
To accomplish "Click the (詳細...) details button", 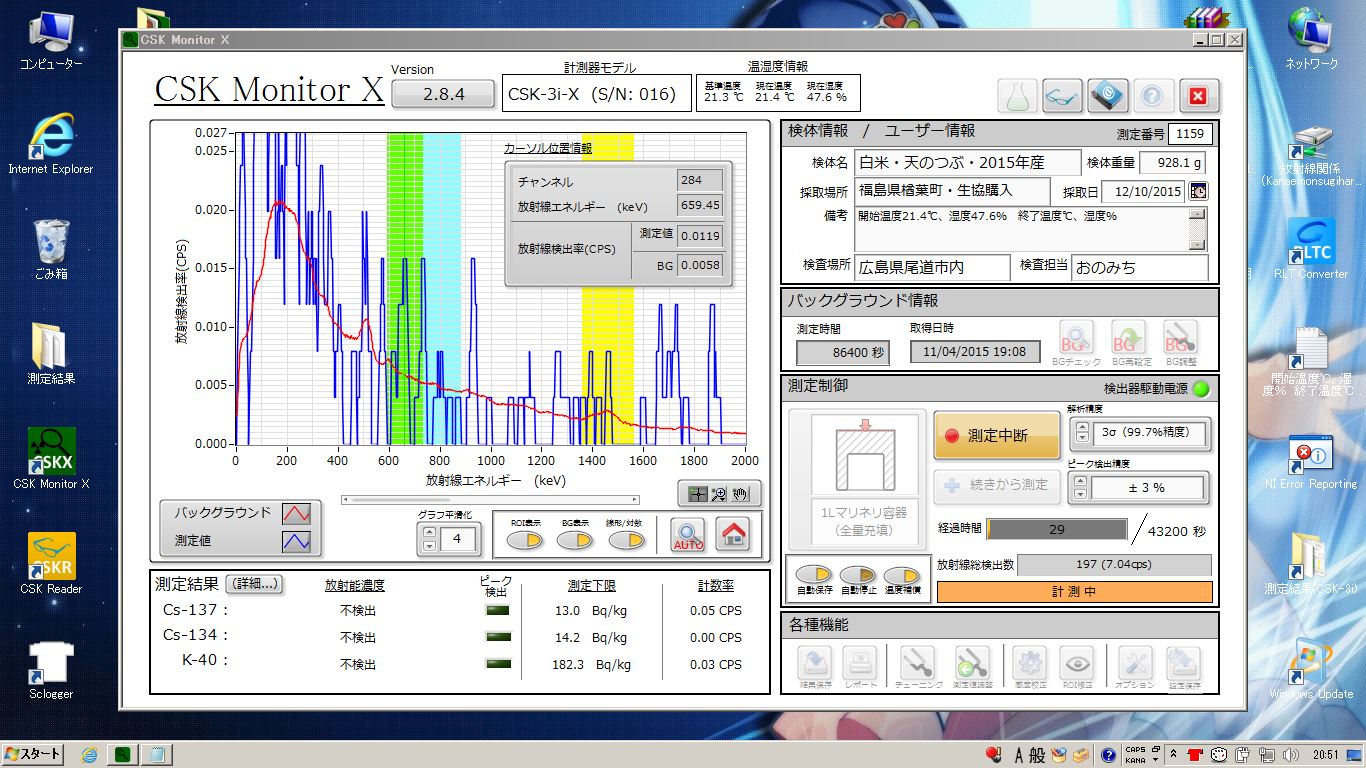I will pyautogui.click(x=254, y=584).
